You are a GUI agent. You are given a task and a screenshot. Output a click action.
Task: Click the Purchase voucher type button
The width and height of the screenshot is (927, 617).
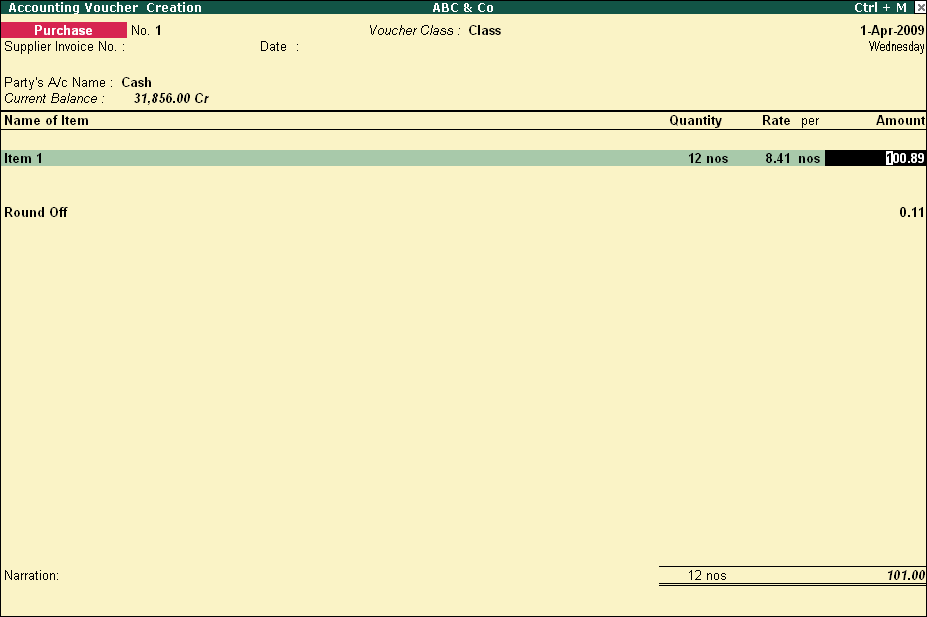pos(64,31)
